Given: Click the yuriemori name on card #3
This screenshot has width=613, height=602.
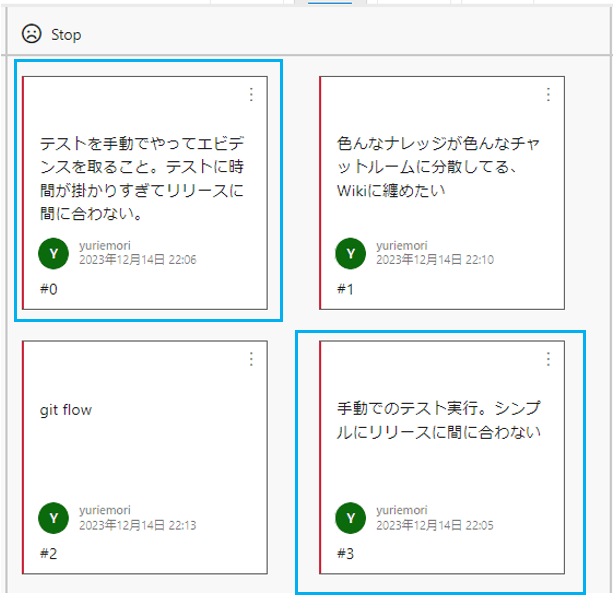Looking at the screenshot, I should 402,510.
